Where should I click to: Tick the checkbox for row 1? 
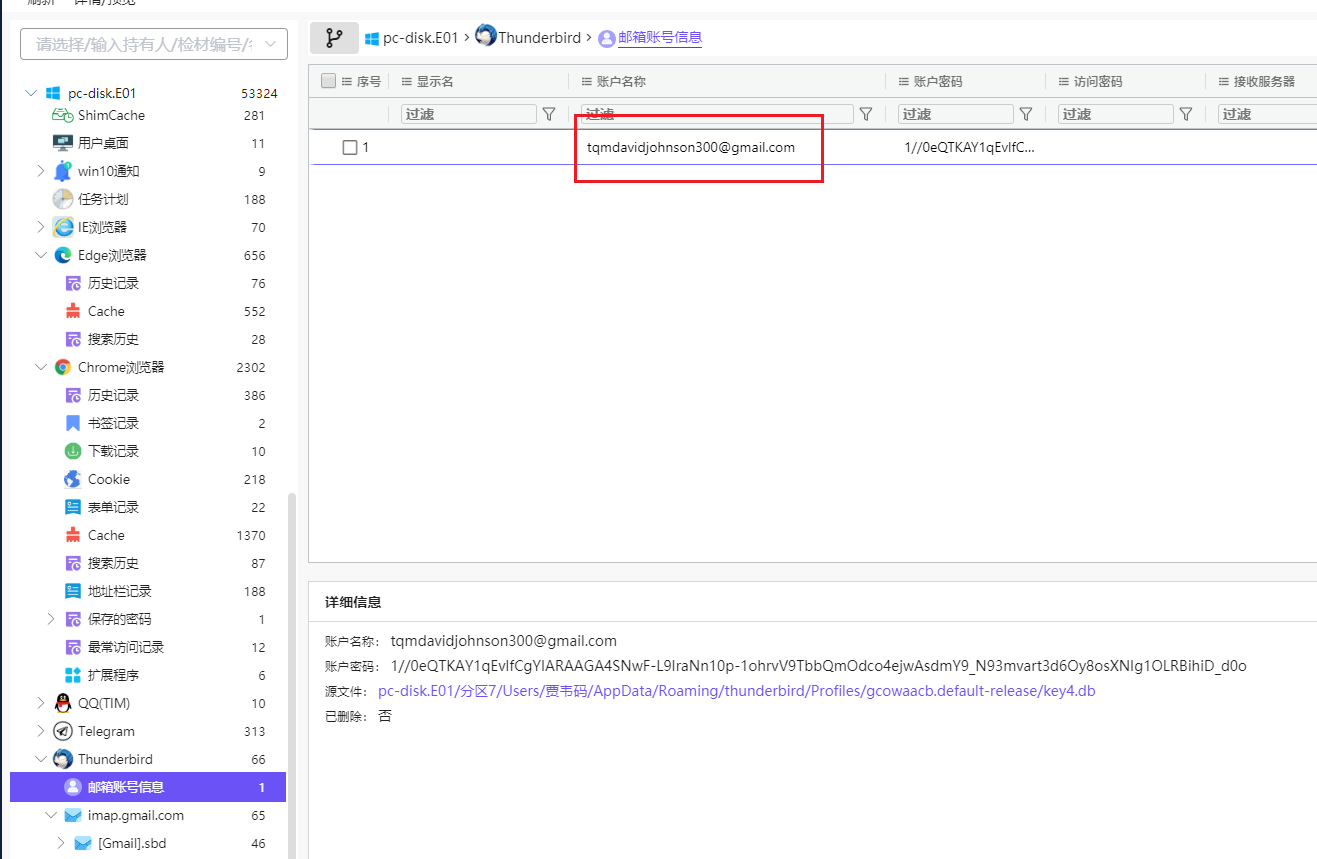350,147
